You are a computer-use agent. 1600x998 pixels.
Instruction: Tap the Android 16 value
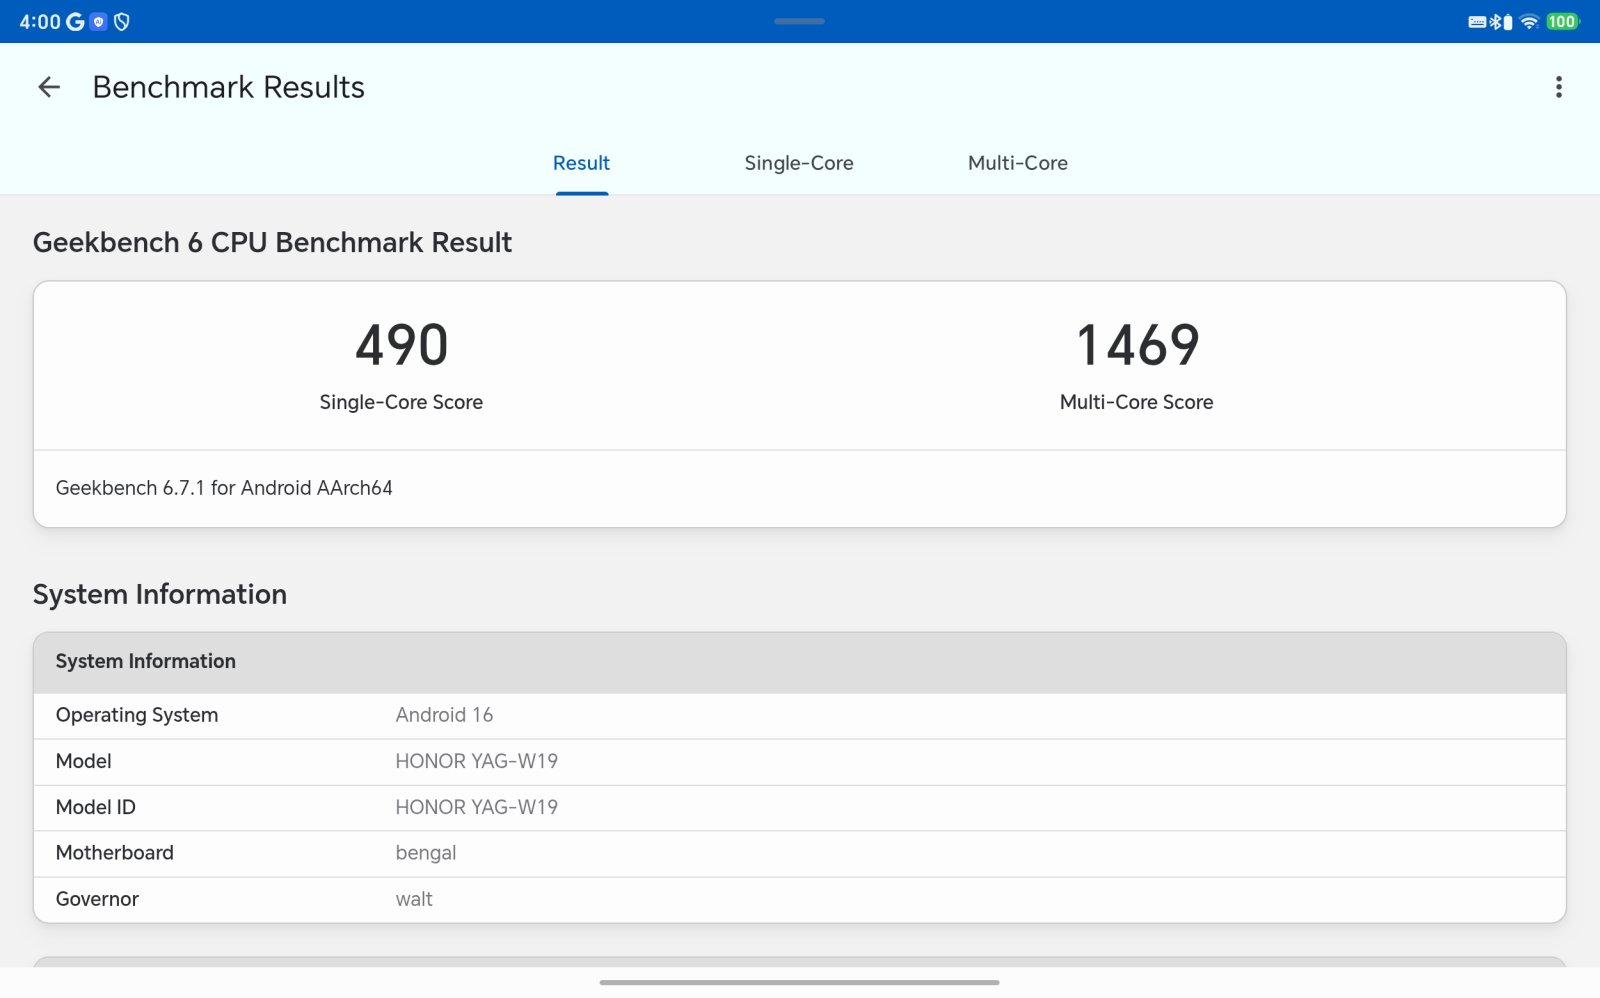(444, 715)
